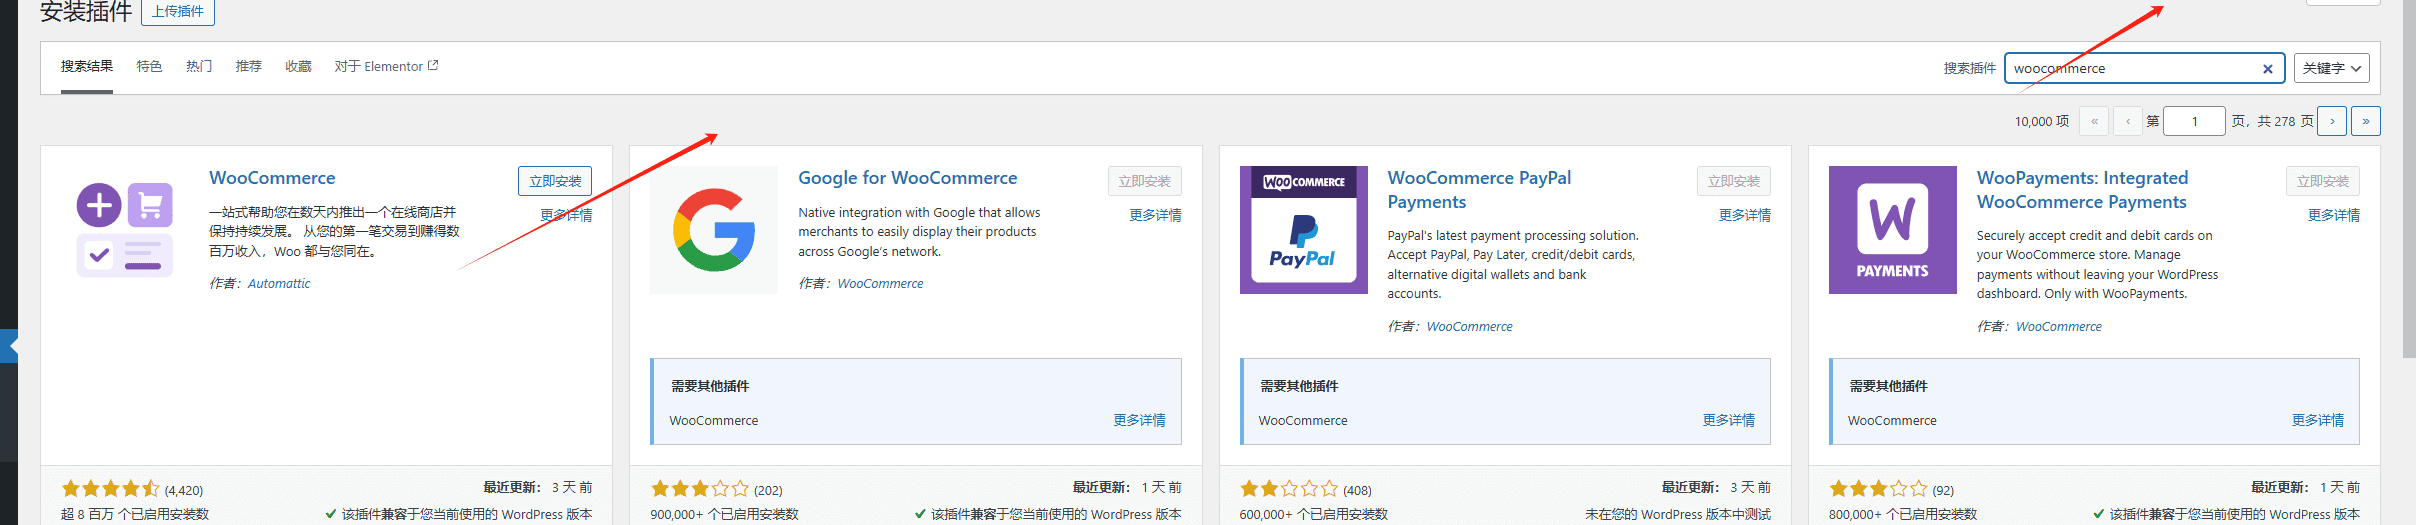Open the 对于 Elementor external link

pos(386,67)
